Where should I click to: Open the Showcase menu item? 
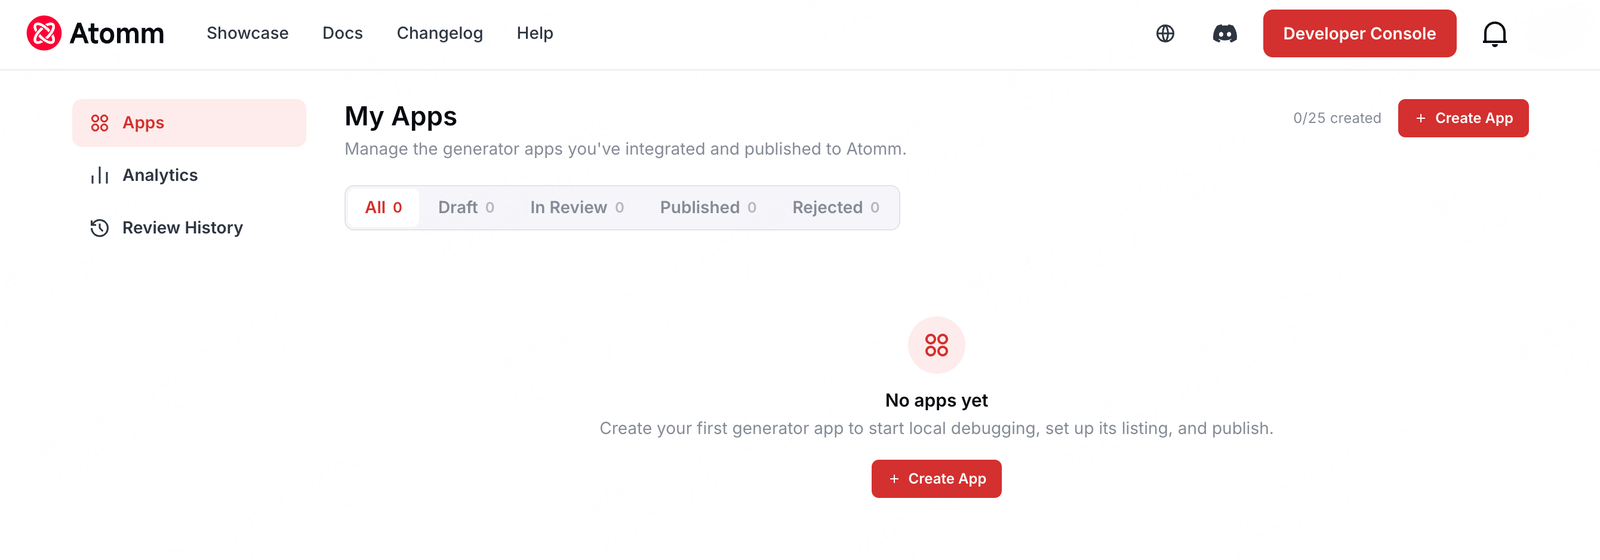[x=248, y=33]
